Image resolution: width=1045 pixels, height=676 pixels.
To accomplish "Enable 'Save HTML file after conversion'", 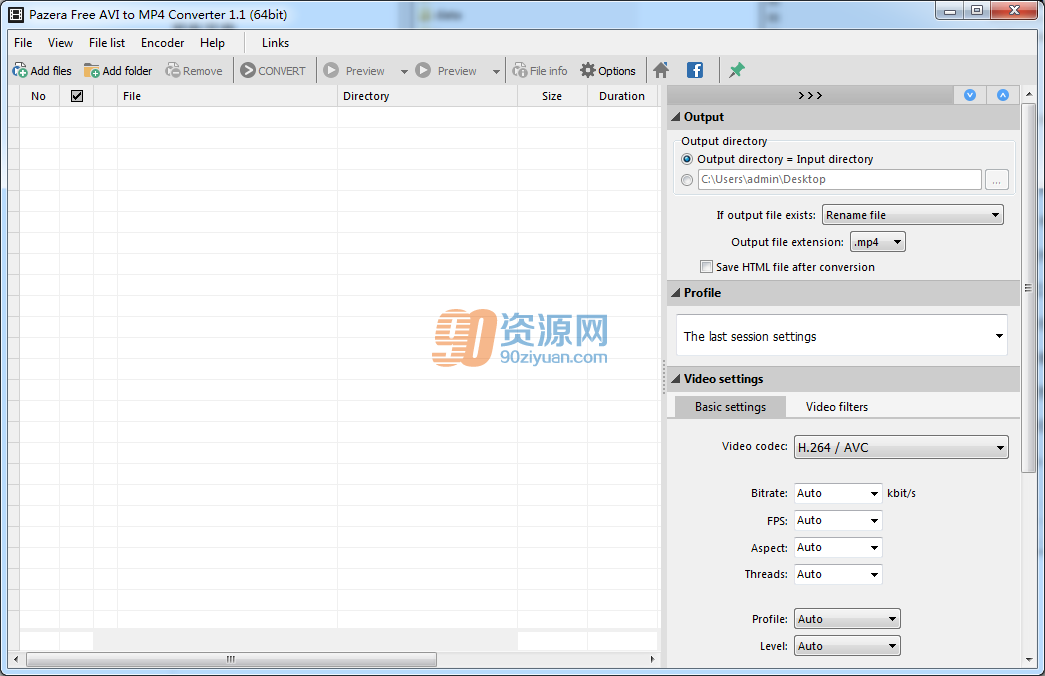I will click(x=706, y=267).
